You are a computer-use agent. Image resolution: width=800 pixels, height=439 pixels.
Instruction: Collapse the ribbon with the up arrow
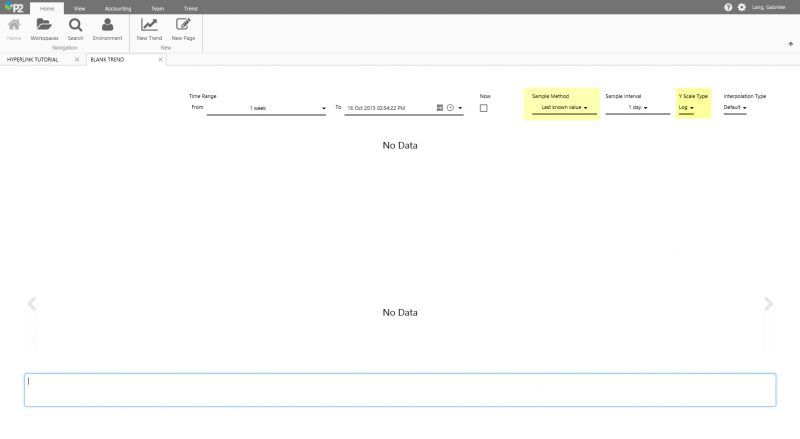[x=791, y=44]
